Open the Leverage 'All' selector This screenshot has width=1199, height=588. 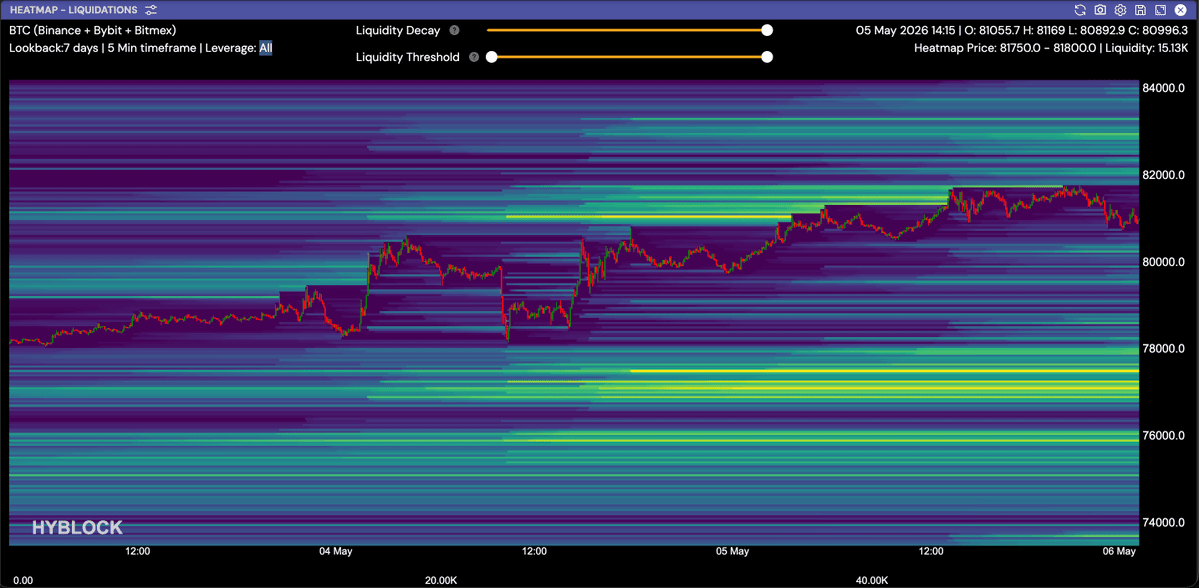click(x=265, y=48)
